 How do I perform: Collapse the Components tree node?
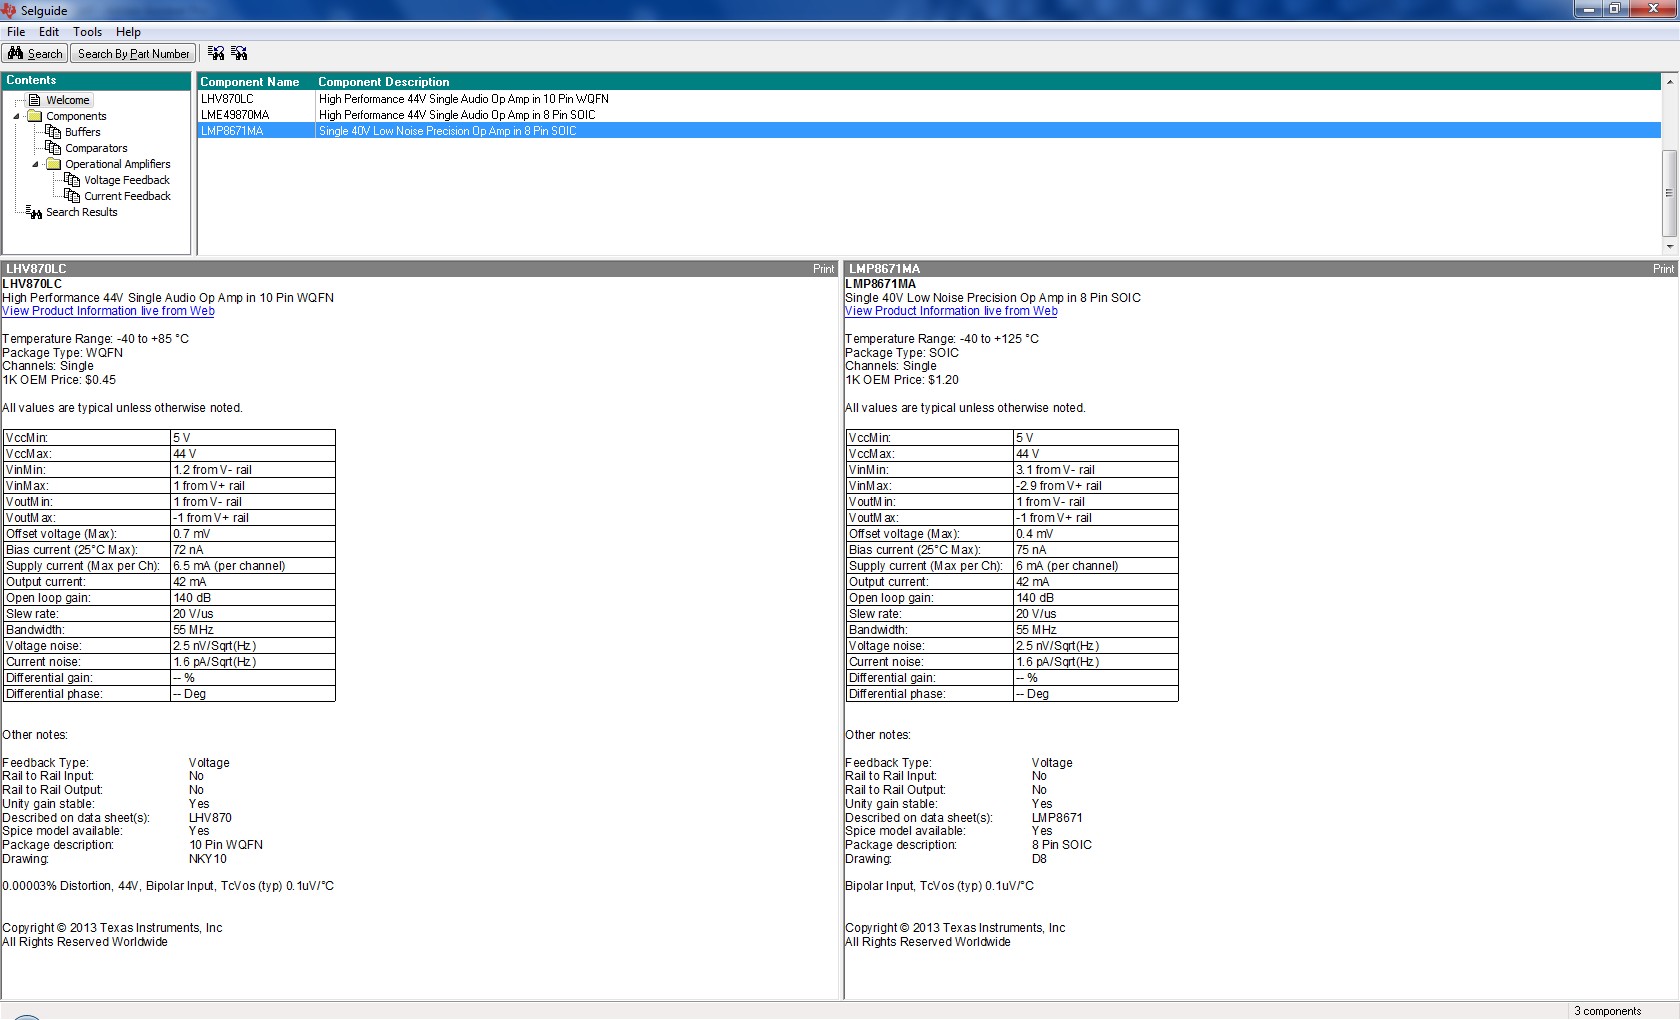tap(17, 117)
